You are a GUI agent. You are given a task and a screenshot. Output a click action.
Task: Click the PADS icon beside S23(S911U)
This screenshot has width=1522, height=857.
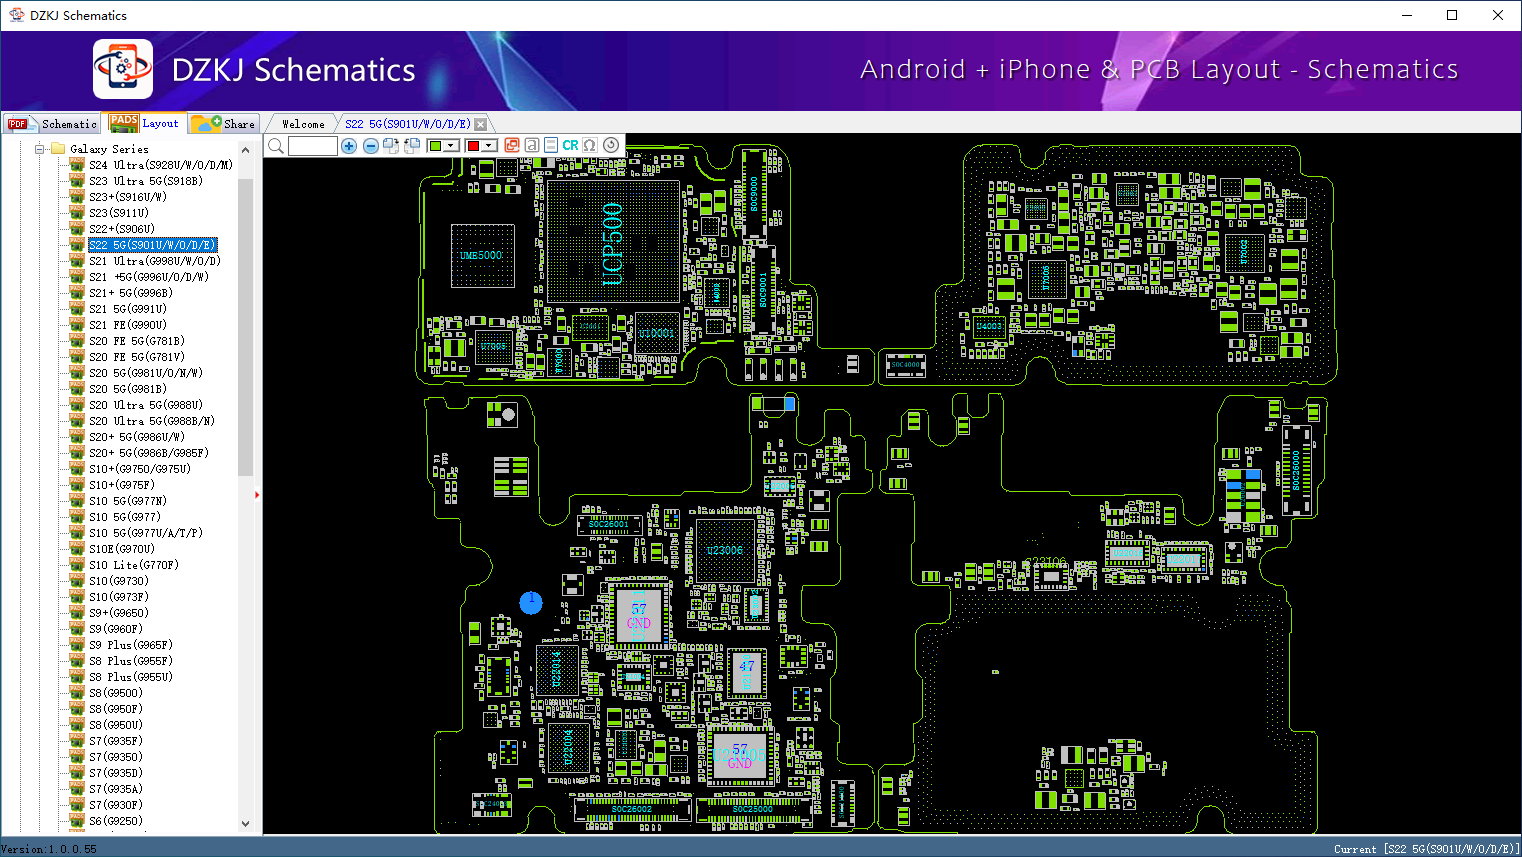pyautogui.click(x=77, y=212)
